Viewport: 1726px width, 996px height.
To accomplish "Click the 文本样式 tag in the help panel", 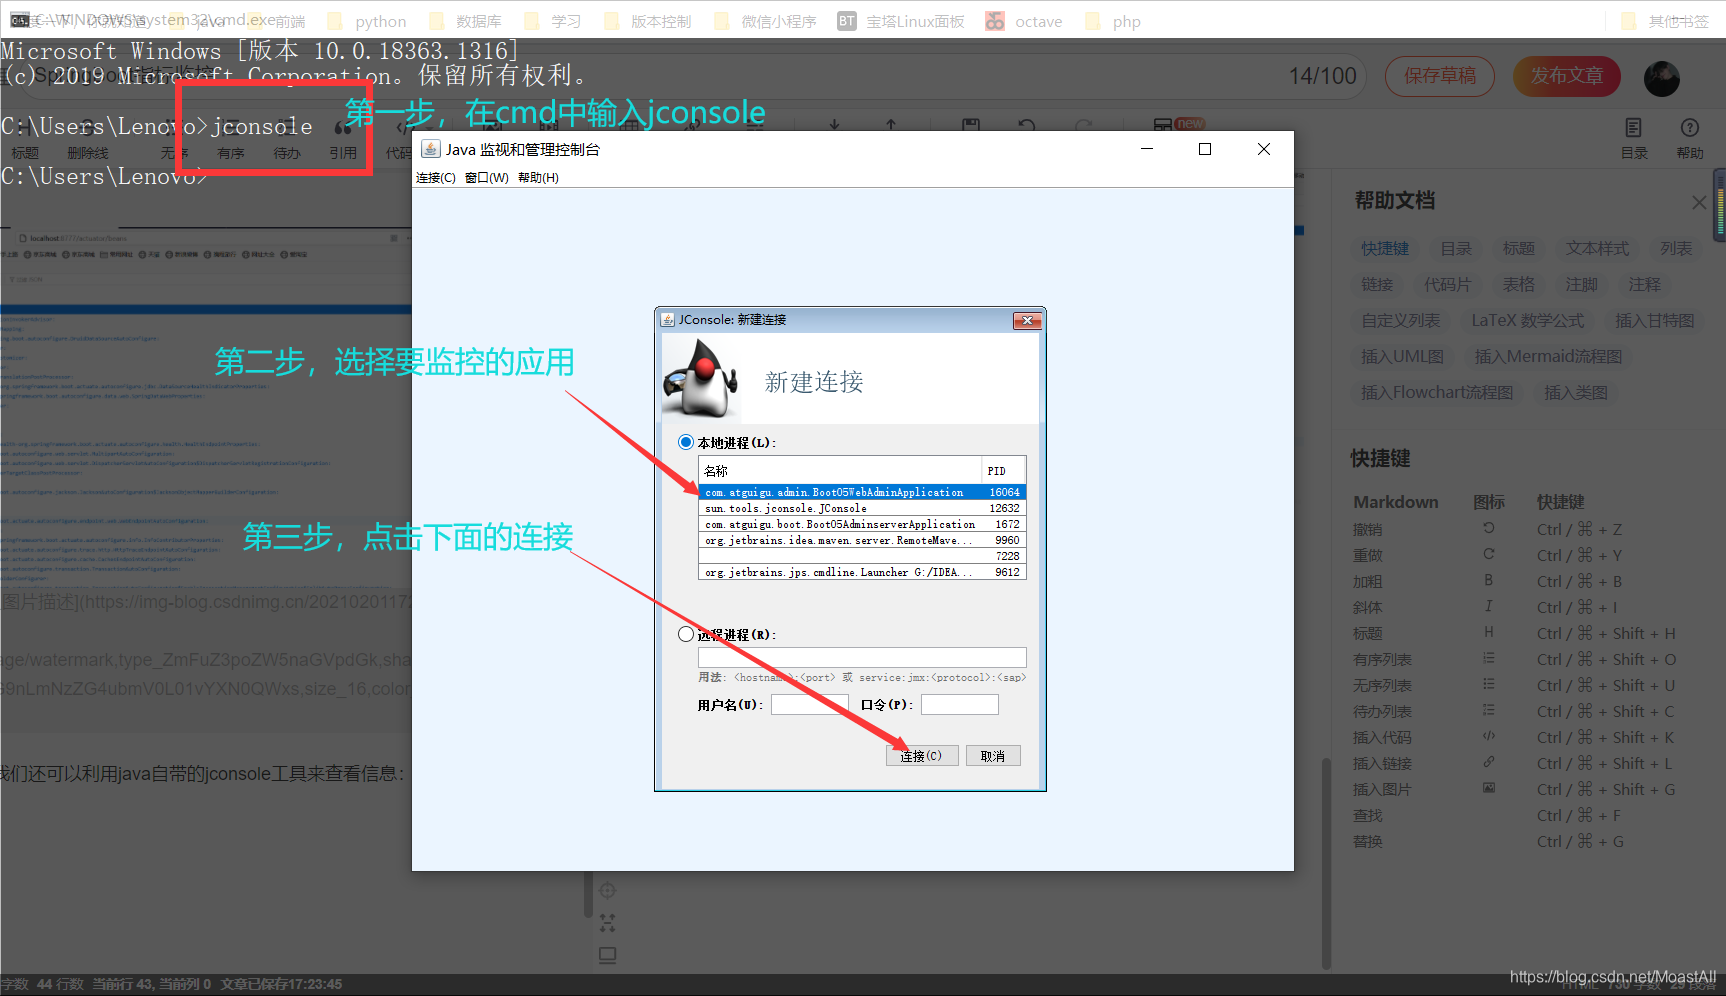I will tap(1597, 249).
